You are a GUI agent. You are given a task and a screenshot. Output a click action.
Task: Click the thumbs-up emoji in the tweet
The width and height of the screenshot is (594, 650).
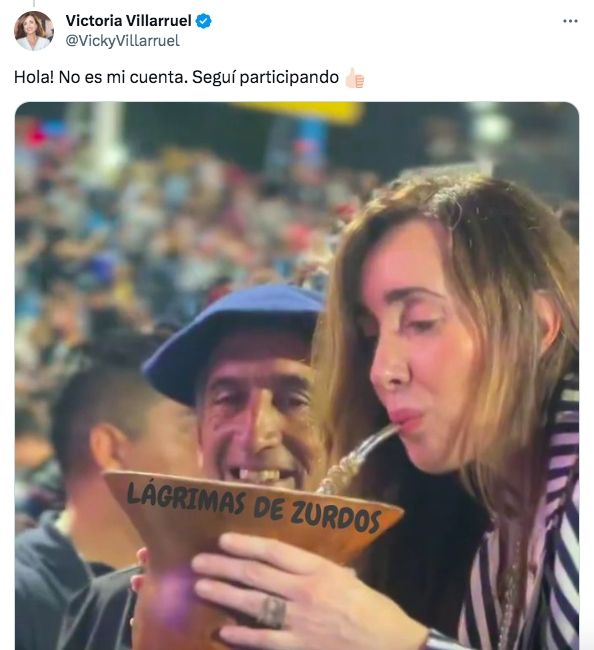(354, 78)
